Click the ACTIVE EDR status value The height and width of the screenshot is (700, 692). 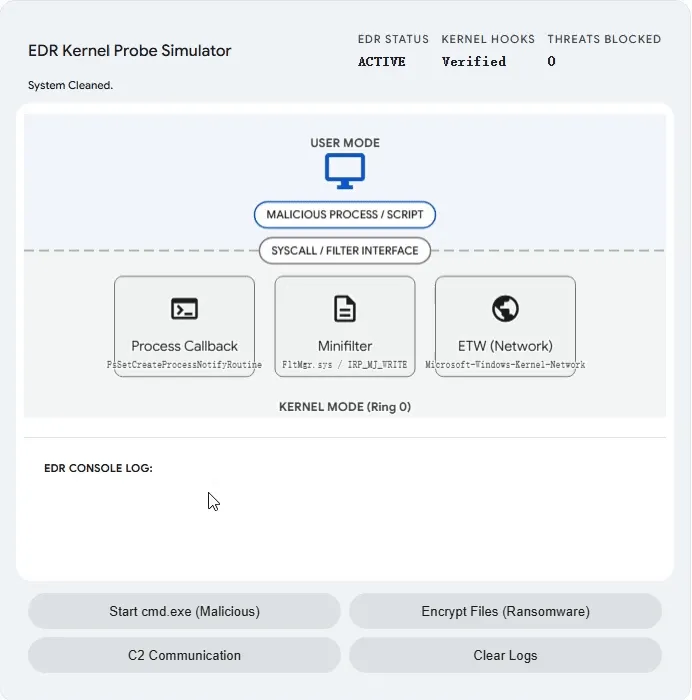[382, 62]
